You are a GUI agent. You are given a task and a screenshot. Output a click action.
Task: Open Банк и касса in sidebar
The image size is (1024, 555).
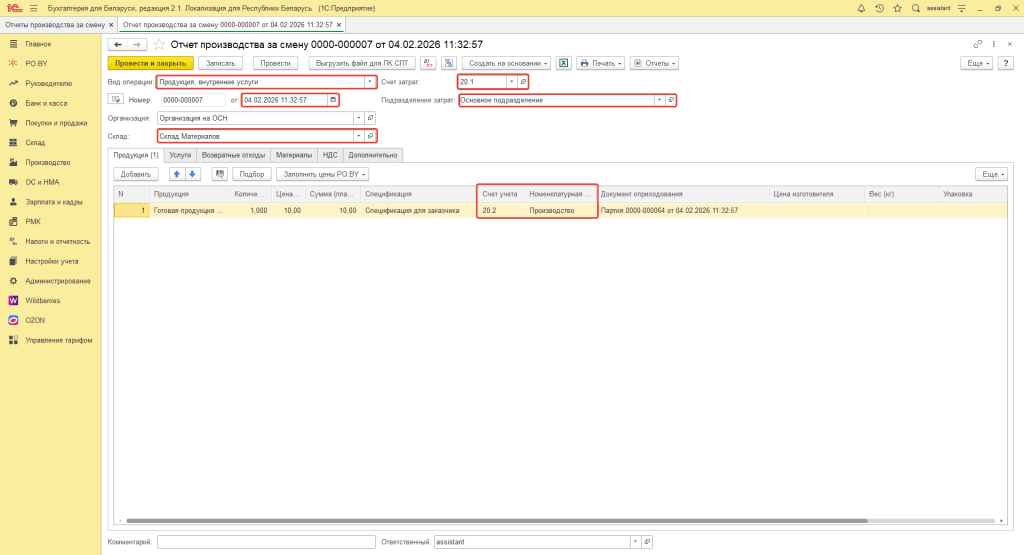point(46,103)
